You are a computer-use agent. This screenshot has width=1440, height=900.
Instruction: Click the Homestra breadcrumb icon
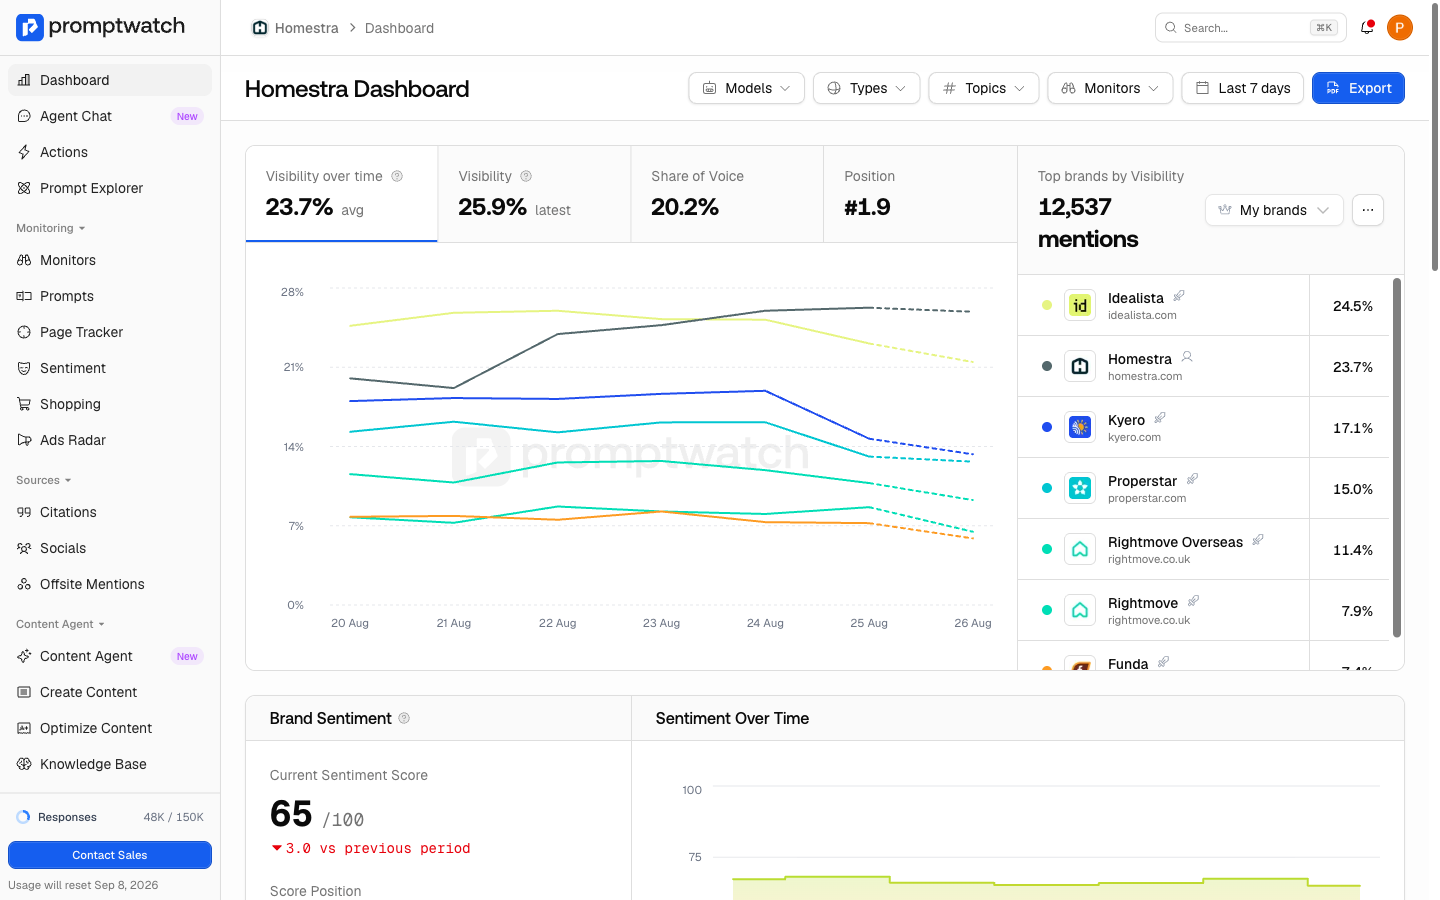pyautogui.click(x=260, y=28)
